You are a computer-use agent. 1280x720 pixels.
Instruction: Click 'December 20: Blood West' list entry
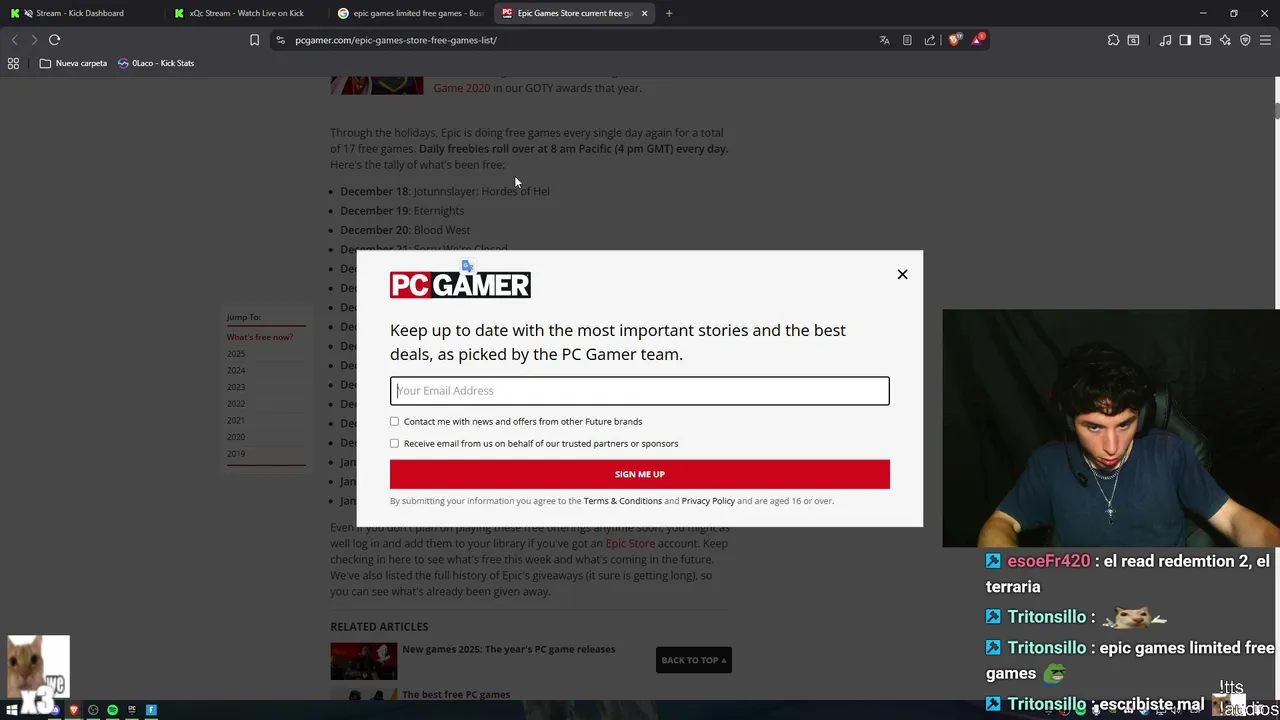point(405,230)
